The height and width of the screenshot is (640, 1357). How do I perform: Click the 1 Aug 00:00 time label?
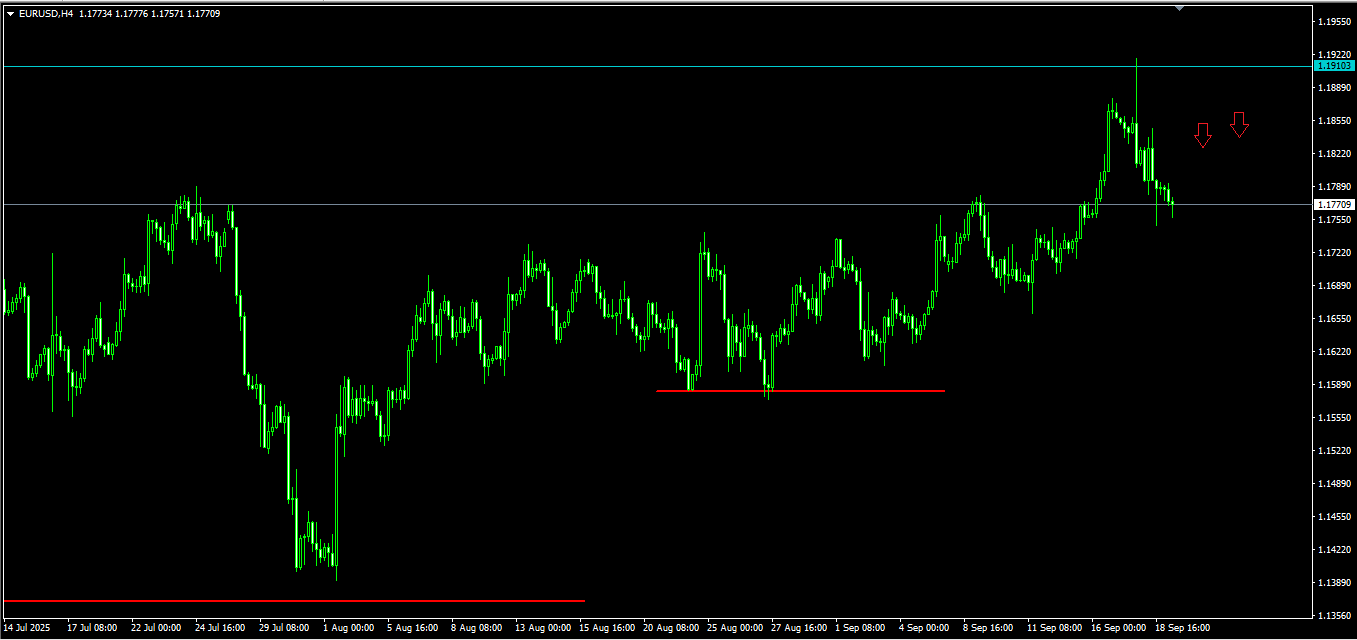[348, 628]
